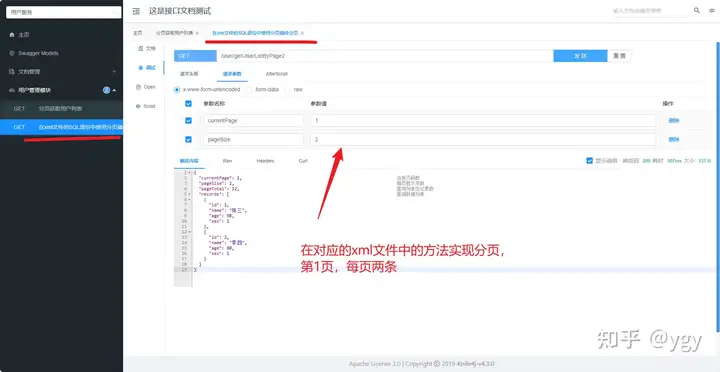Toggle the select-all checkbox in parameter header
Viewport: 720px width, 372px height.
point(188,104)
